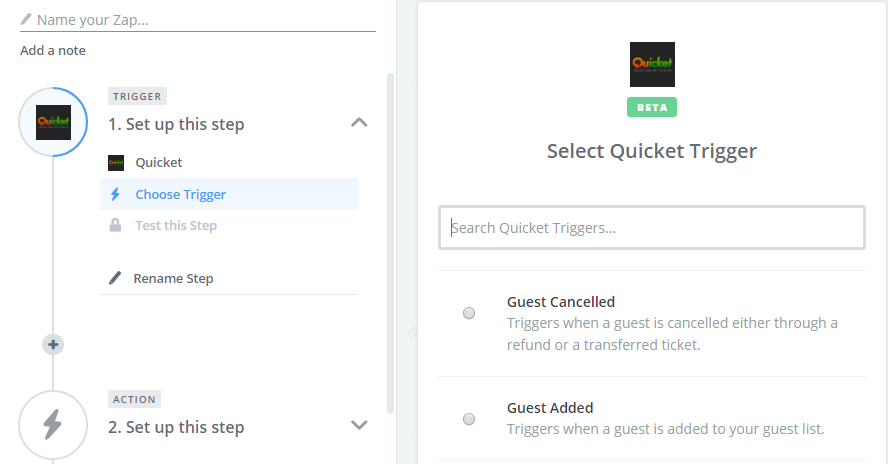Click the lightning bolt next to Choose Trigger
The height and width of the screenshot is (464, 888).
click(115, 194)
